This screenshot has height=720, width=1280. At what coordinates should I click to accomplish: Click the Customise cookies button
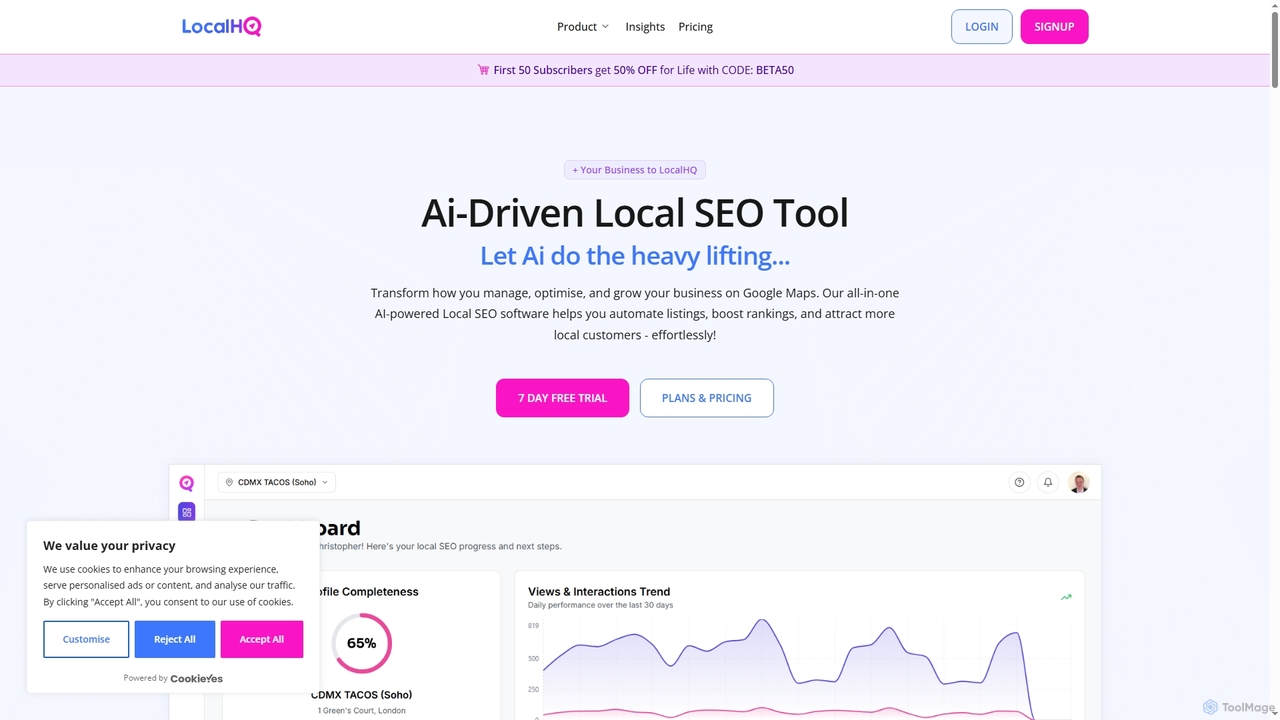tap(86, 639)
